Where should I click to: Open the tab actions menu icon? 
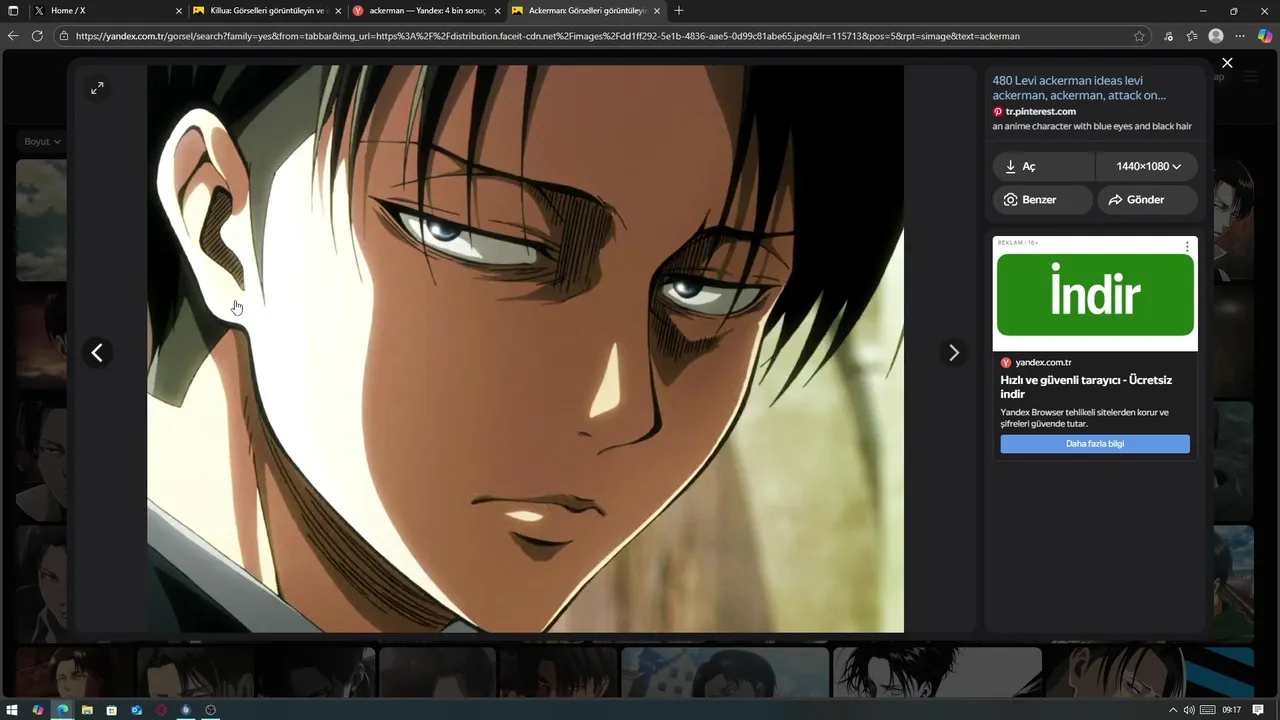pyautogui.click(x=13, y=11)
